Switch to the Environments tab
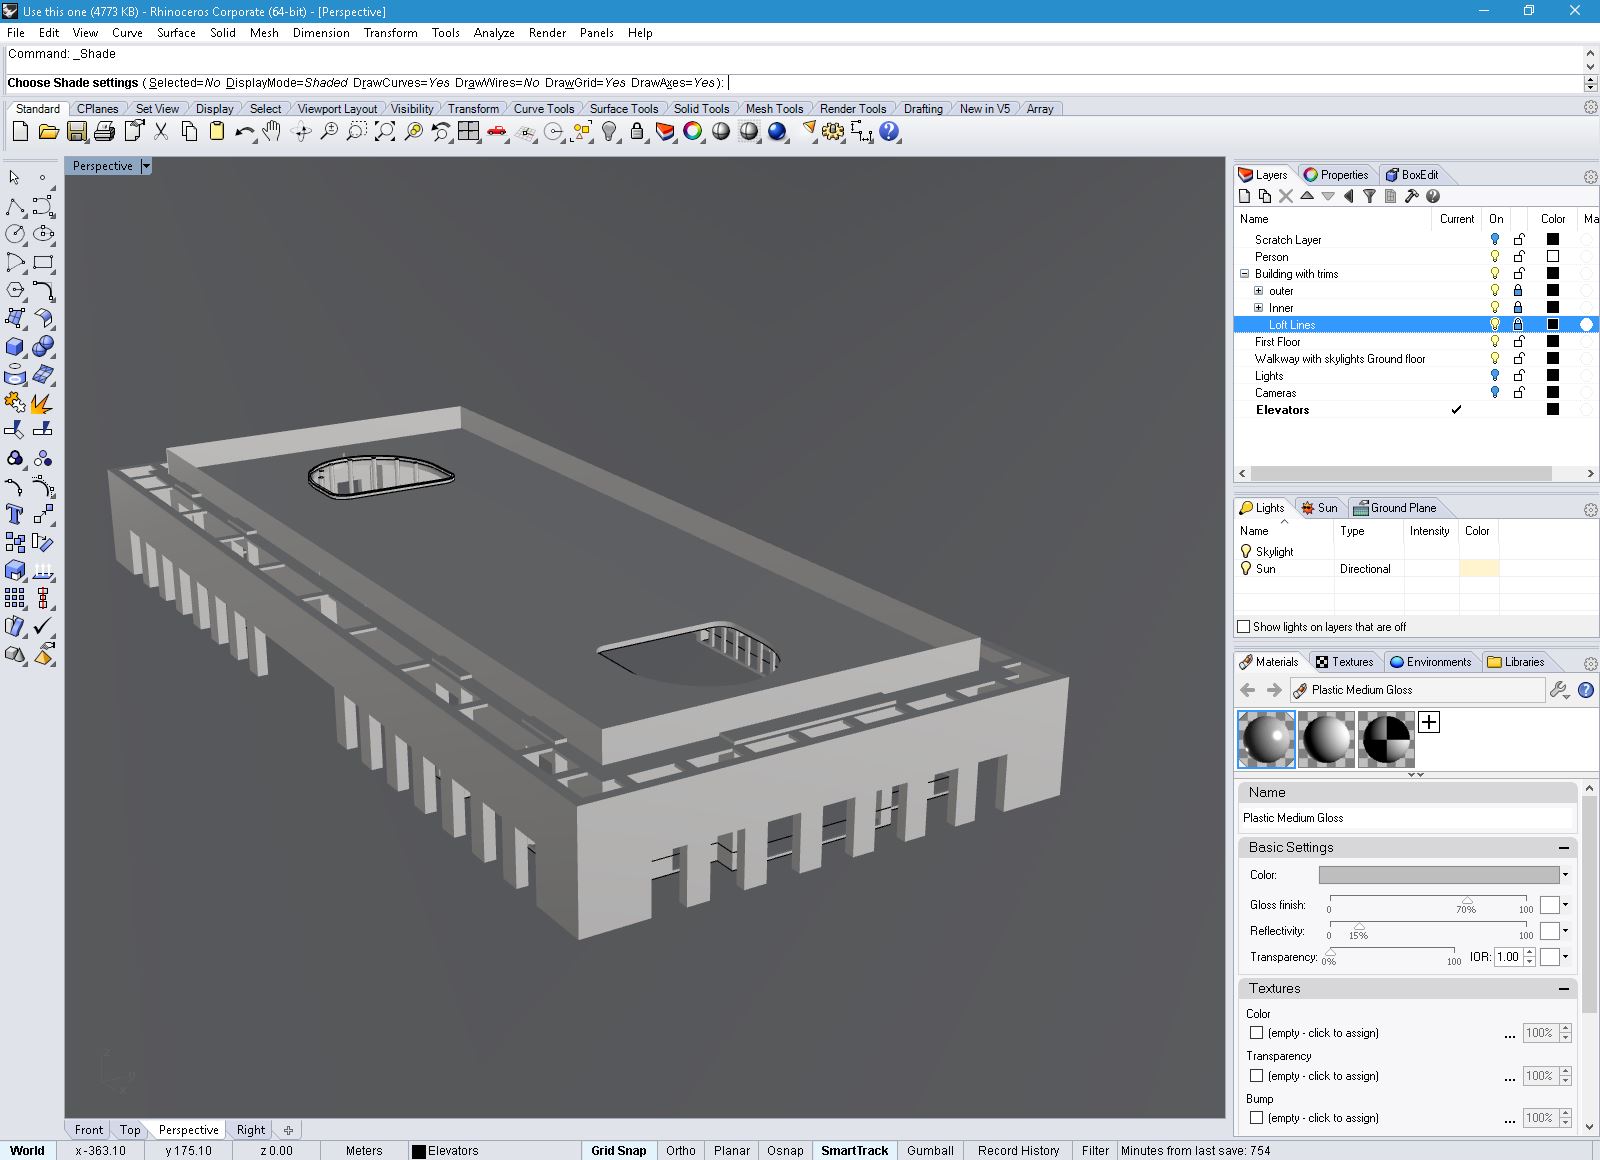The width and height of the screenshot is (1600, 1160). (1430, 662)
